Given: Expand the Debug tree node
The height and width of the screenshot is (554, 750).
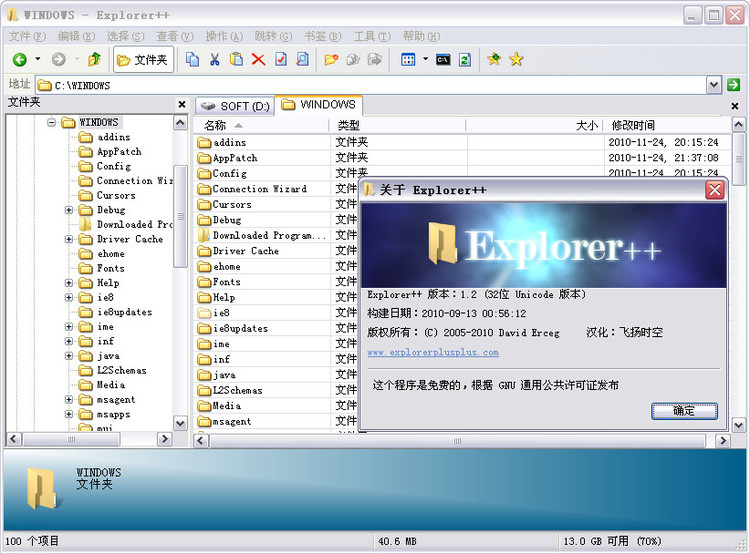Looking at the screenshot, I should 69,210.
